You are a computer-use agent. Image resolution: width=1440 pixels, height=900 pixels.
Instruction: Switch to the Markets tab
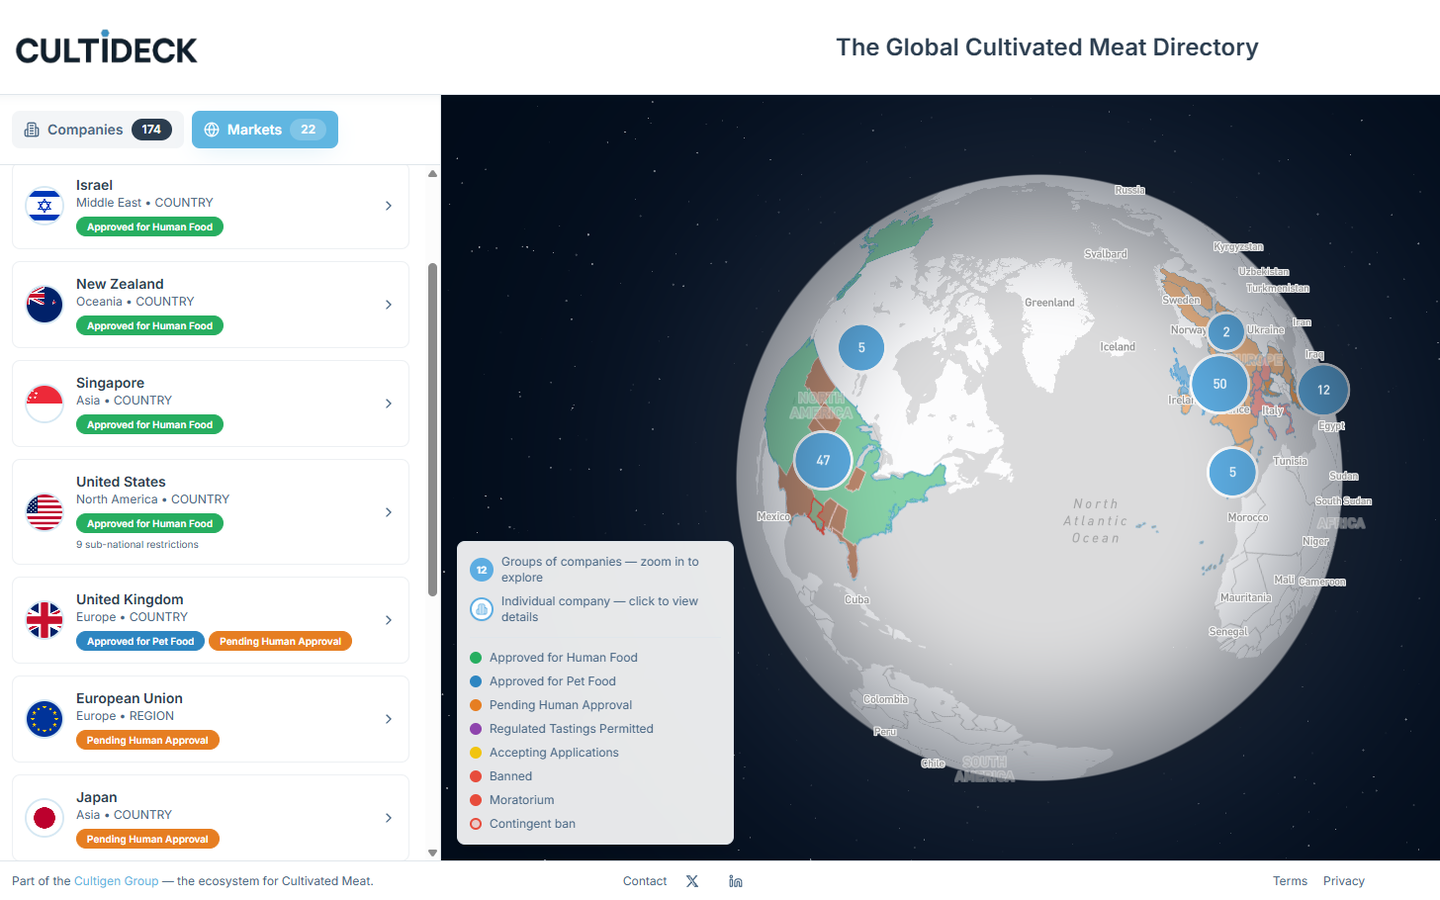tap(265, 129)
